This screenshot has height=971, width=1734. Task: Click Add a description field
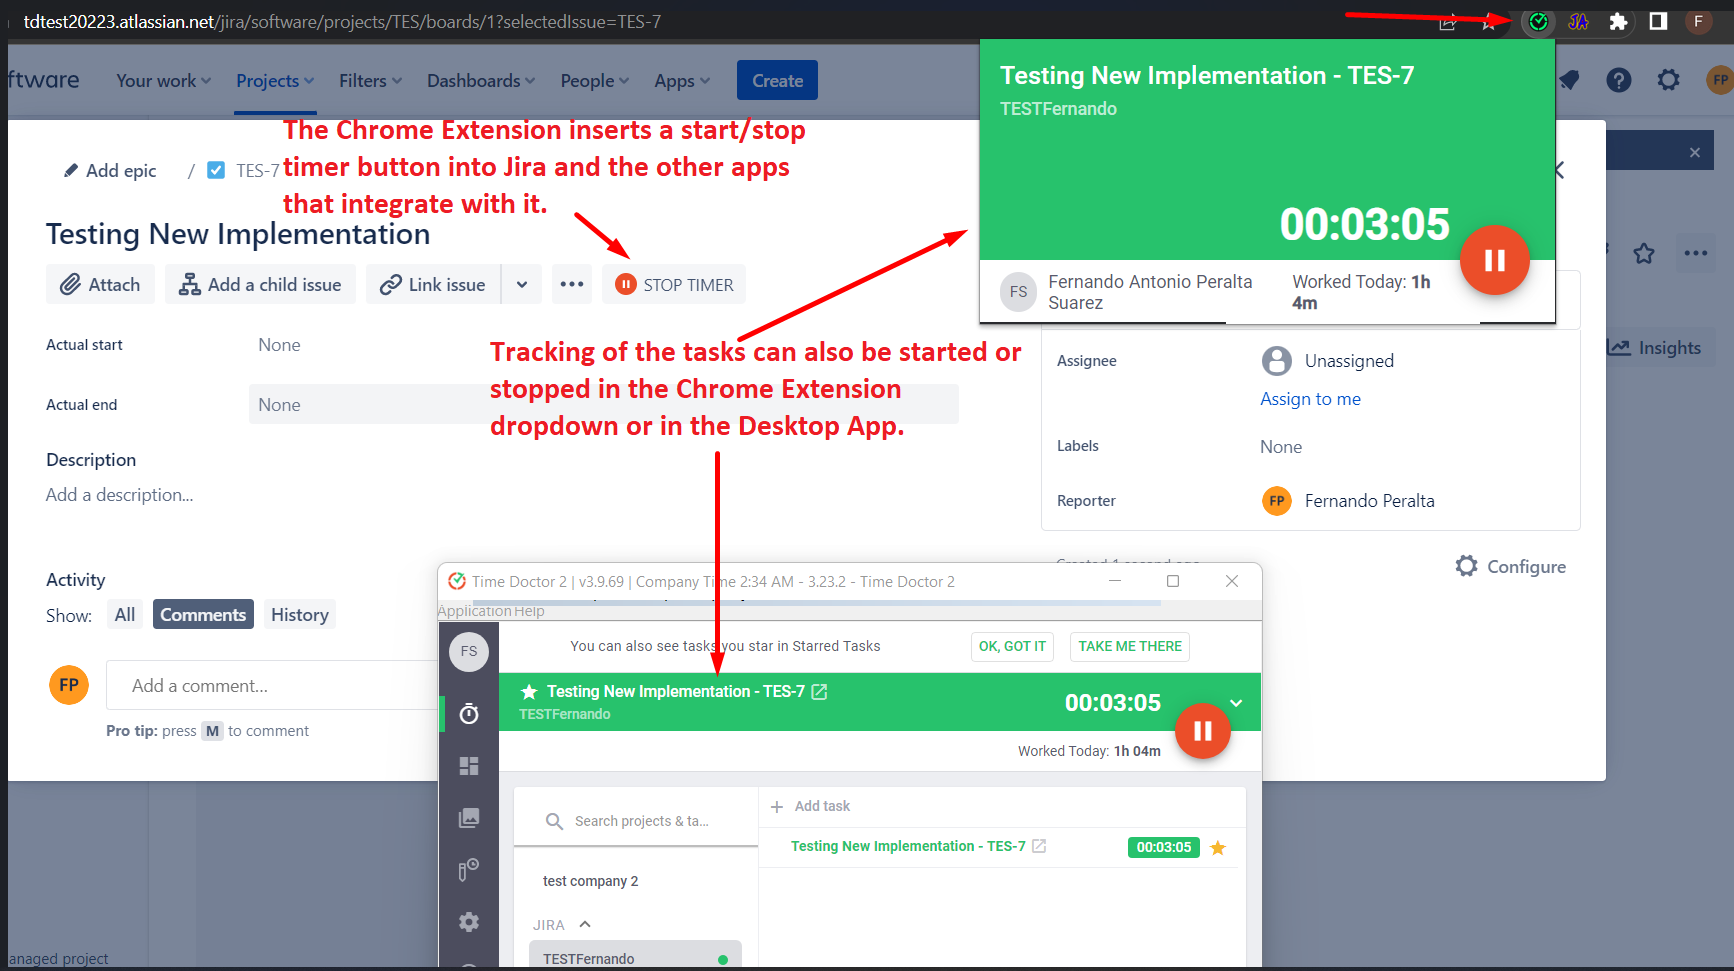click(120, 495)
